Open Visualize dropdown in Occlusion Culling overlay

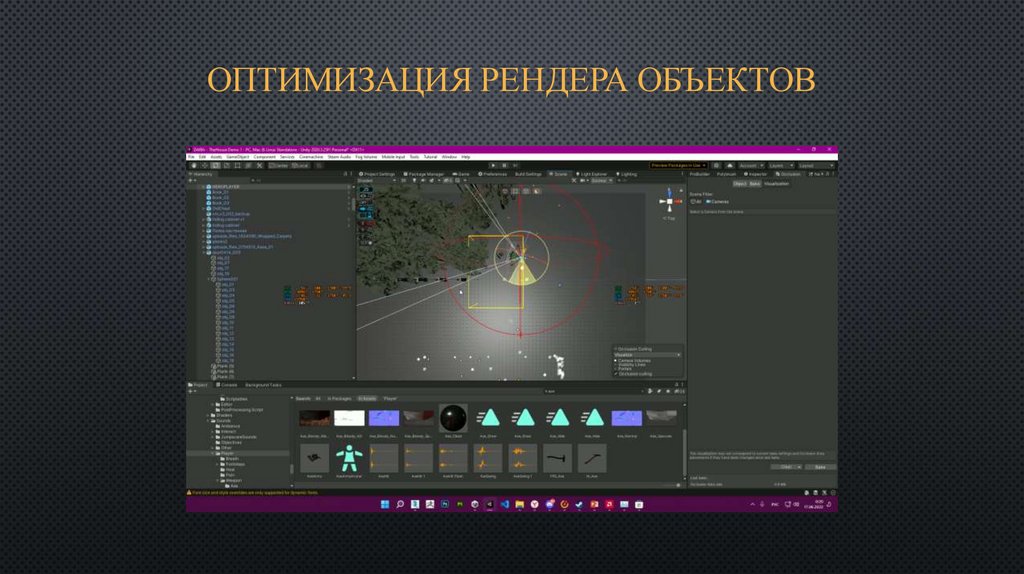[647, 355]
